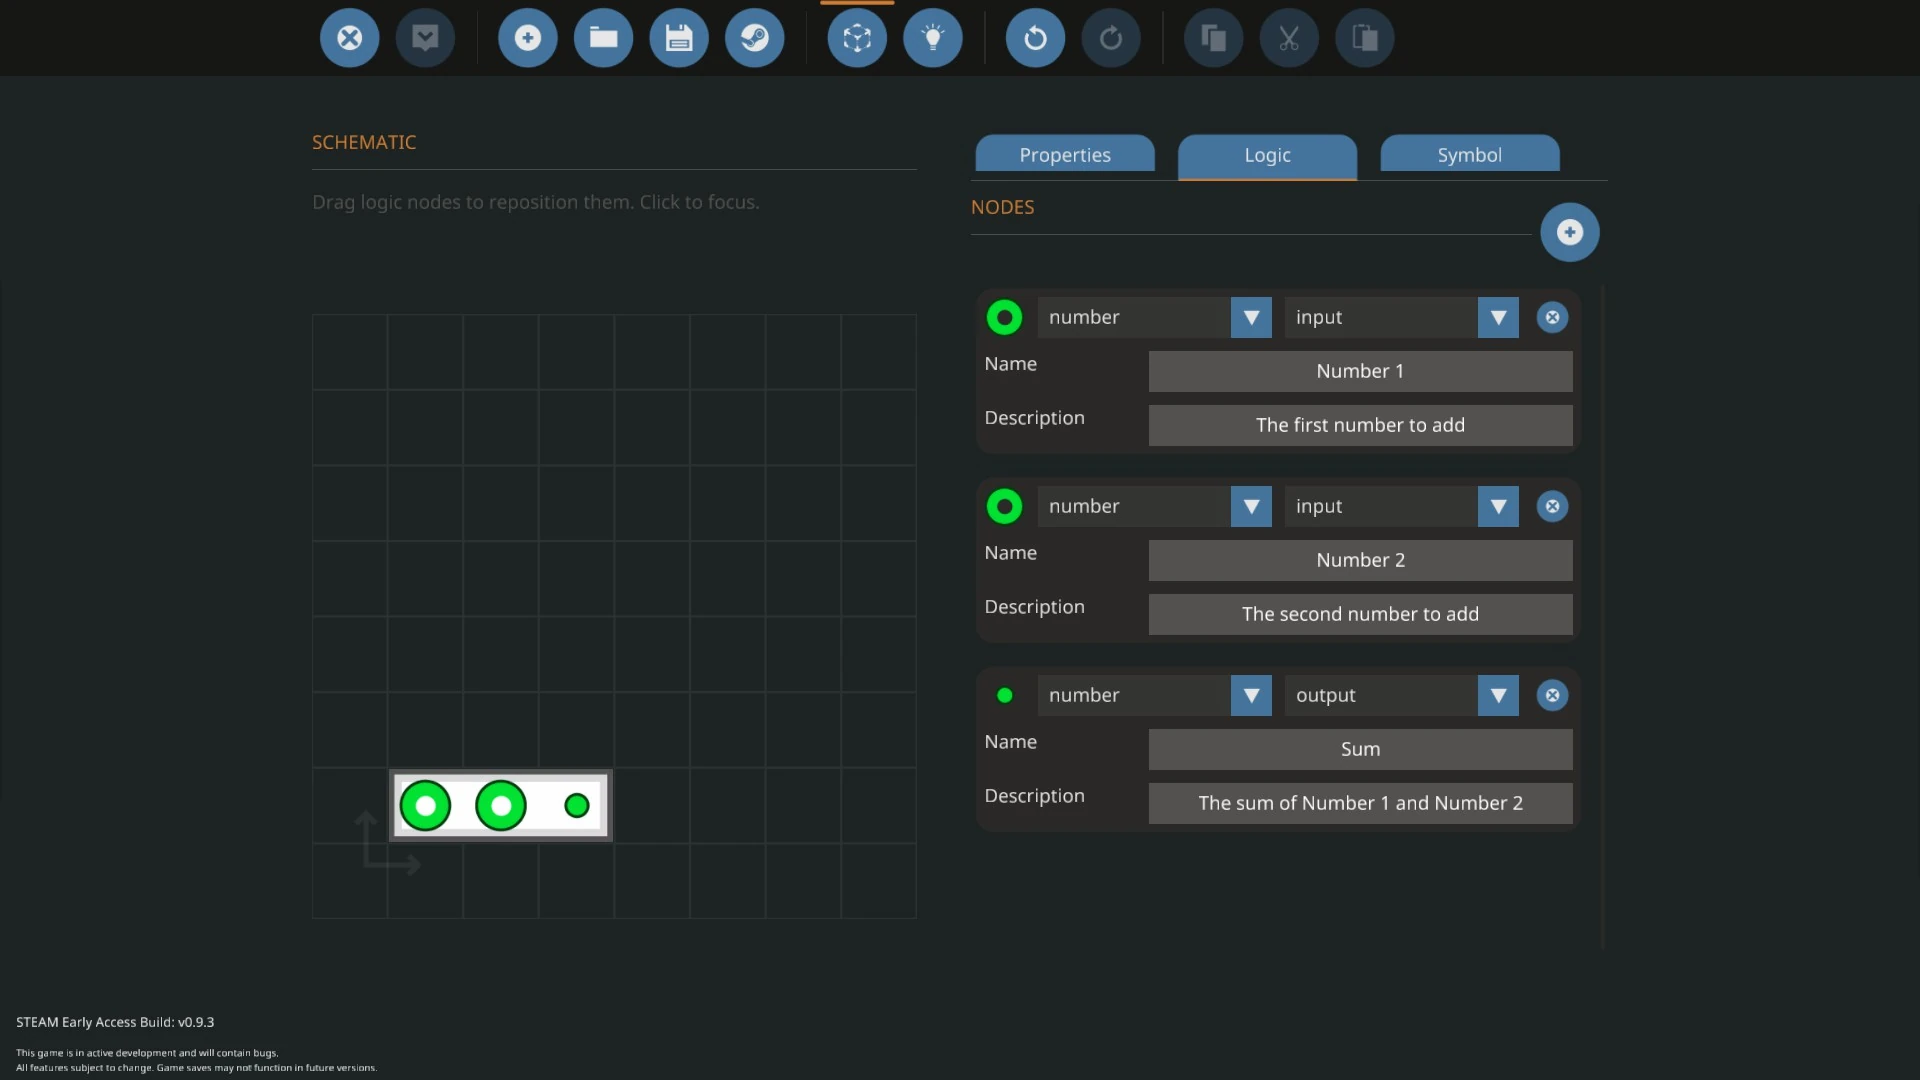Image resolution: width=1920 pixels, height=1080 pixels.
Task: Click the Steam workshop upload icon
Action: (x=754, y=38)
